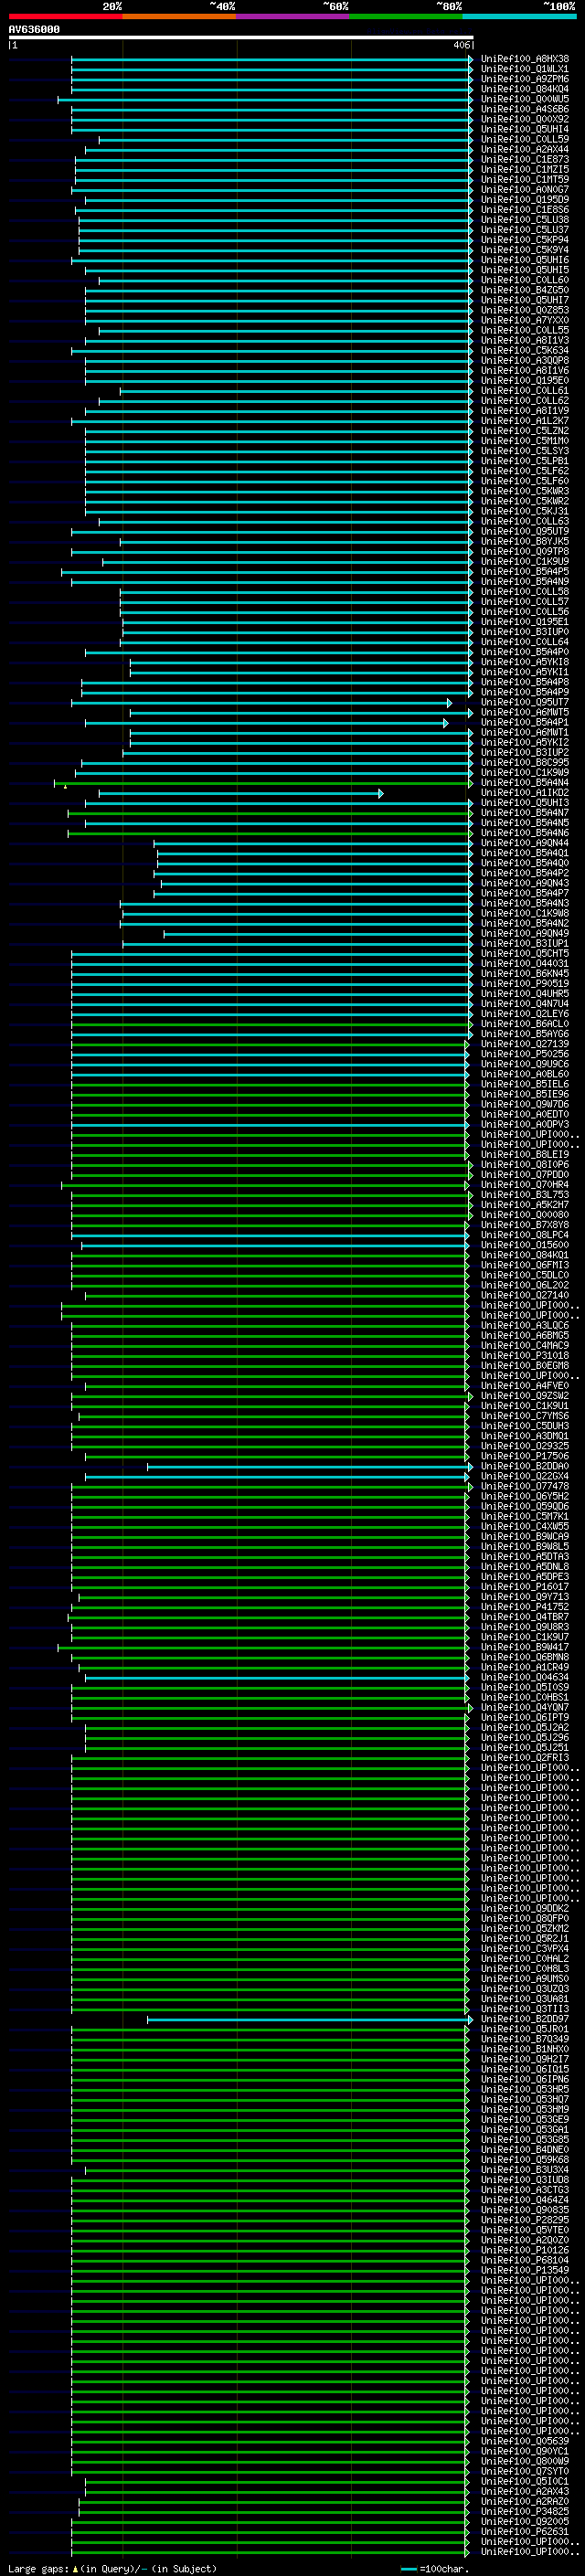This screenshot has width=585, height=2576.
Task: Click the UniRef100_B2DDA0 cyan alignment bar
Action: [309, 1467]
